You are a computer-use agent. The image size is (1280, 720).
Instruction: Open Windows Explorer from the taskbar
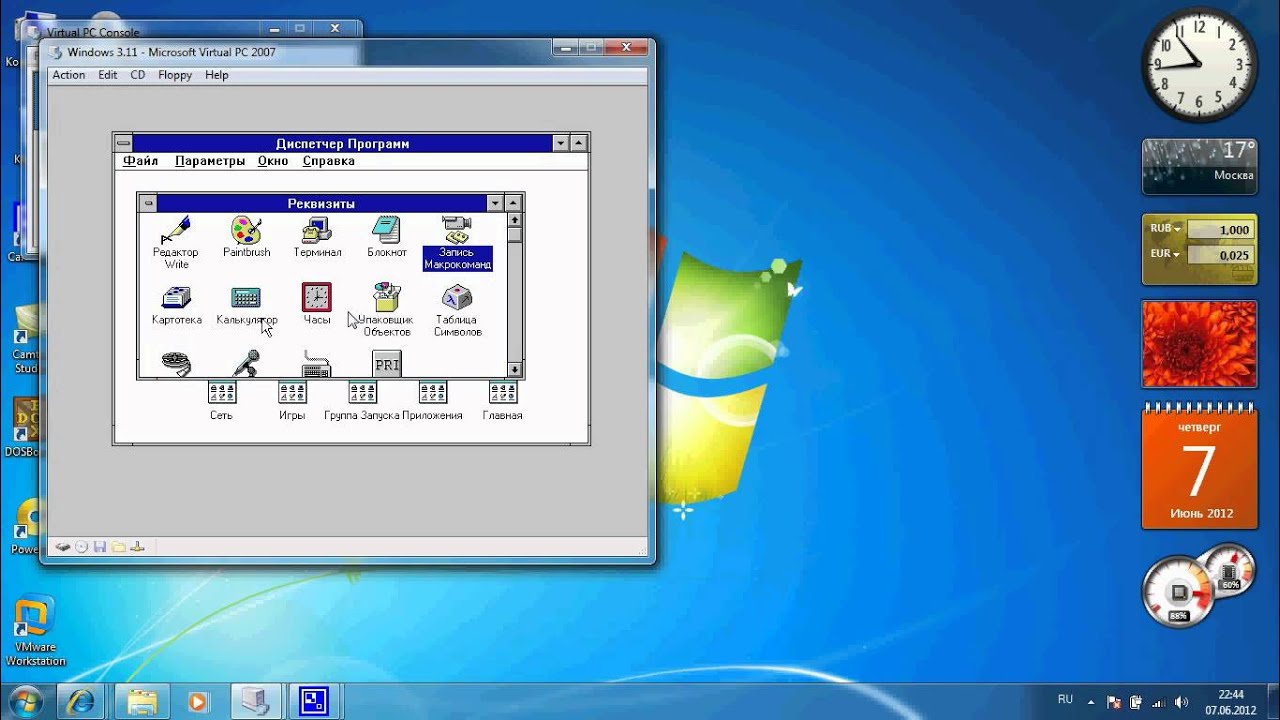click(141, 701)
